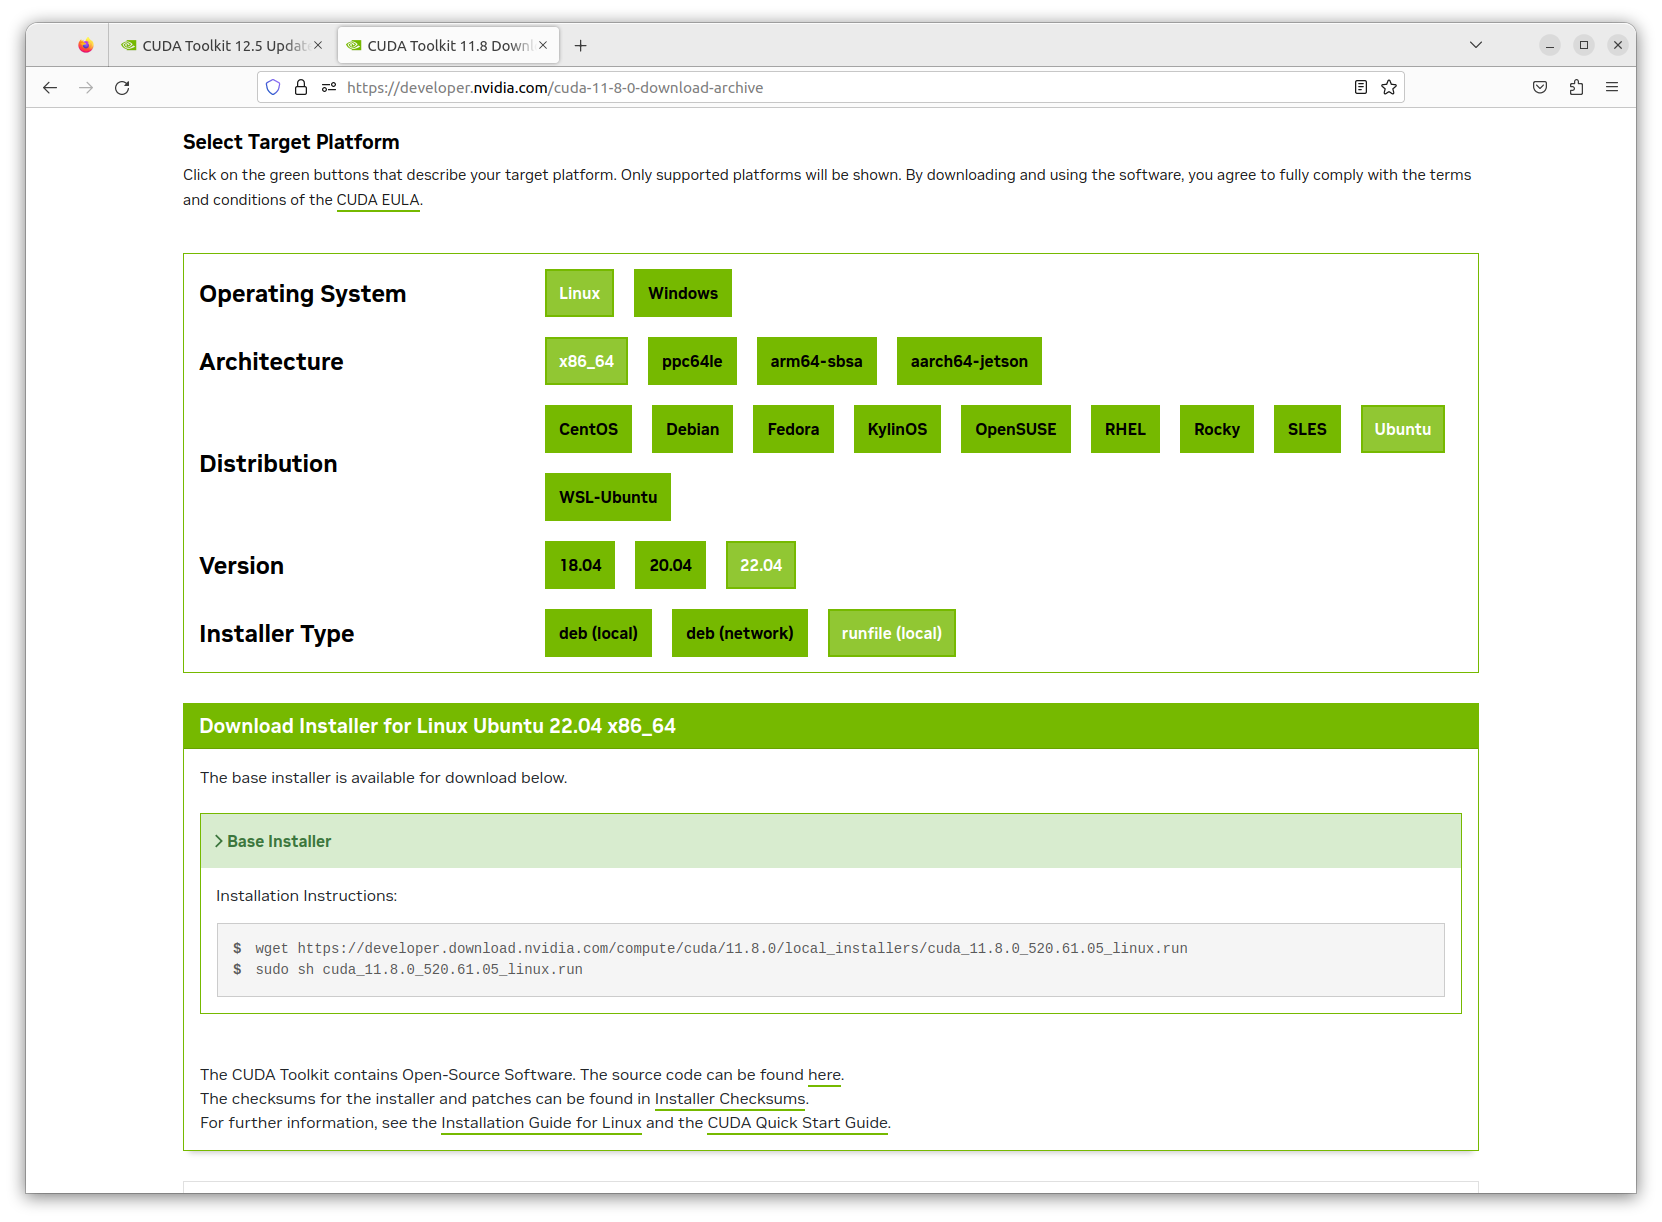Minimize the Firefox window
This screenshot has height=1222, width=1662.
coord(1549,45)
